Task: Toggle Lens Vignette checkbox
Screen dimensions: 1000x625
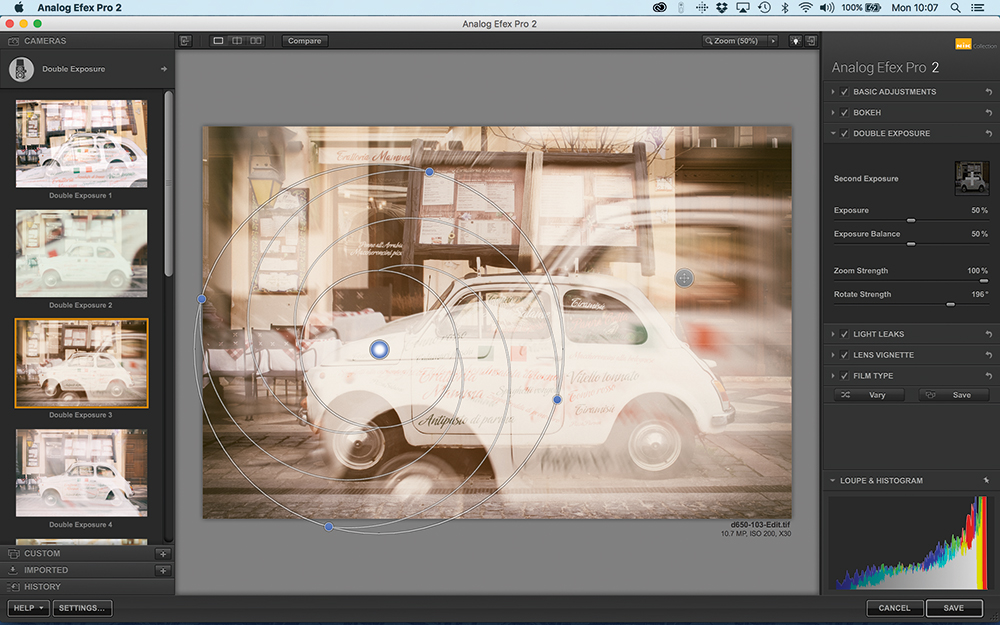Action: pyautogui.click(x=844, y=355)
